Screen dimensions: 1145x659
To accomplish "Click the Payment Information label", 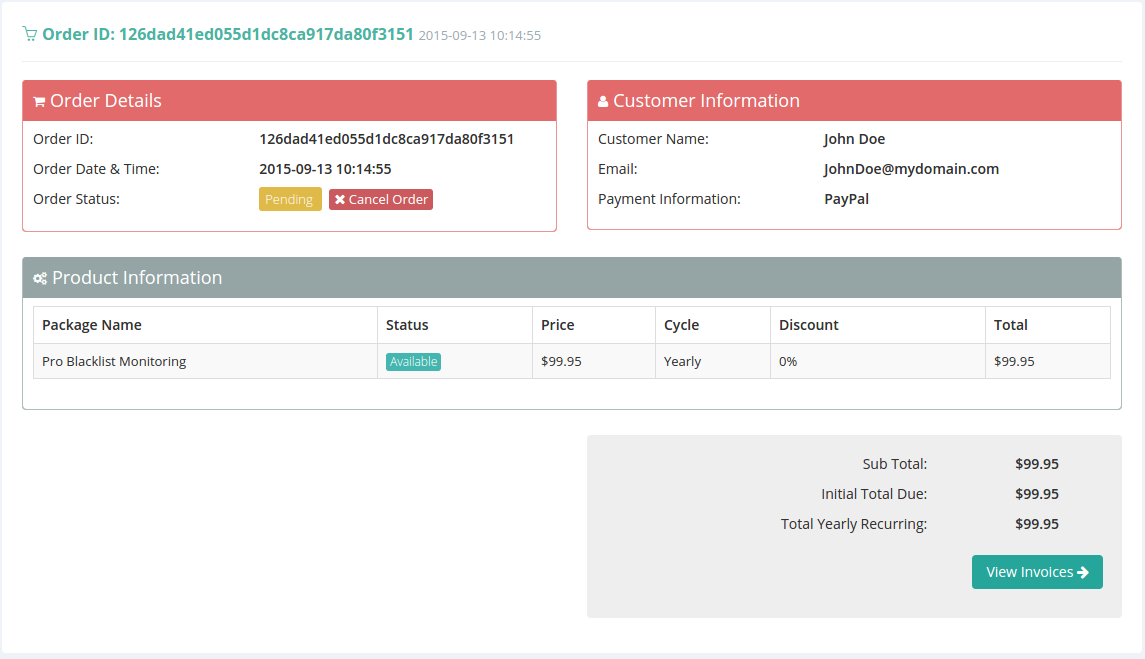I will click(x=669, y=199).
